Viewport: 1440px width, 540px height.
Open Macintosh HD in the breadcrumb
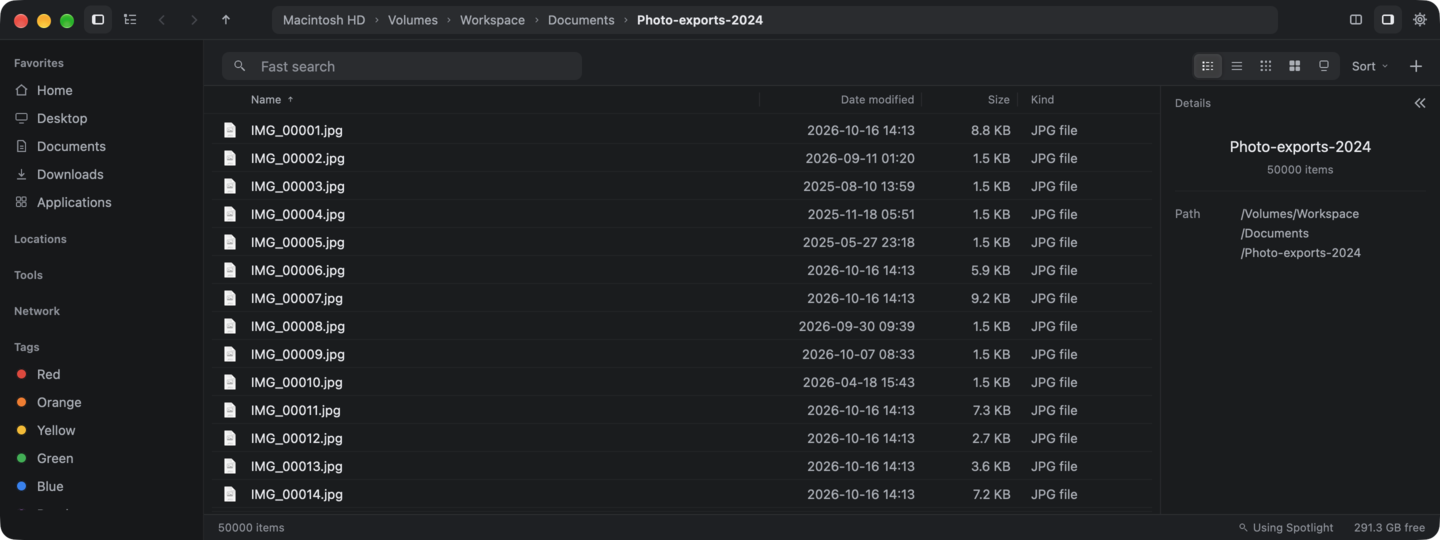pyautogui.click(x=324, y=20)
